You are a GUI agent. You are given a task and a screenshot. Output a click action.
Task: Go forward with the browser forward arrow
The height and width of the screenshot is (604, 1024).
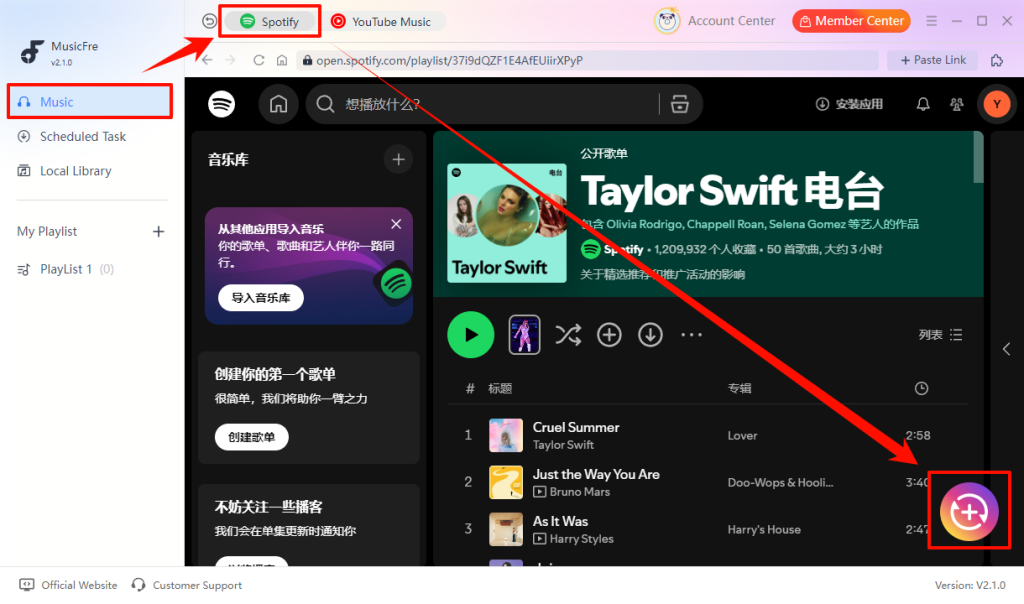point(231,60)
